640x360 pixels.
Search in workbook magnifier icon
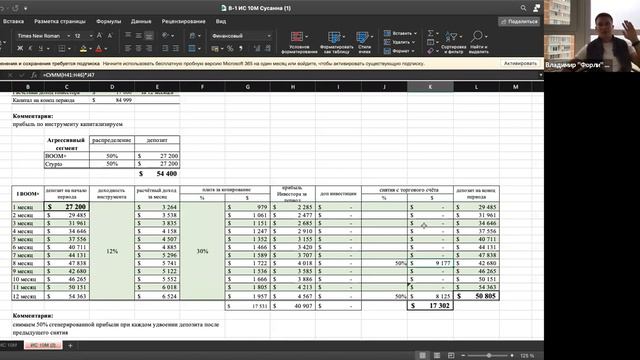coord(523,8)
